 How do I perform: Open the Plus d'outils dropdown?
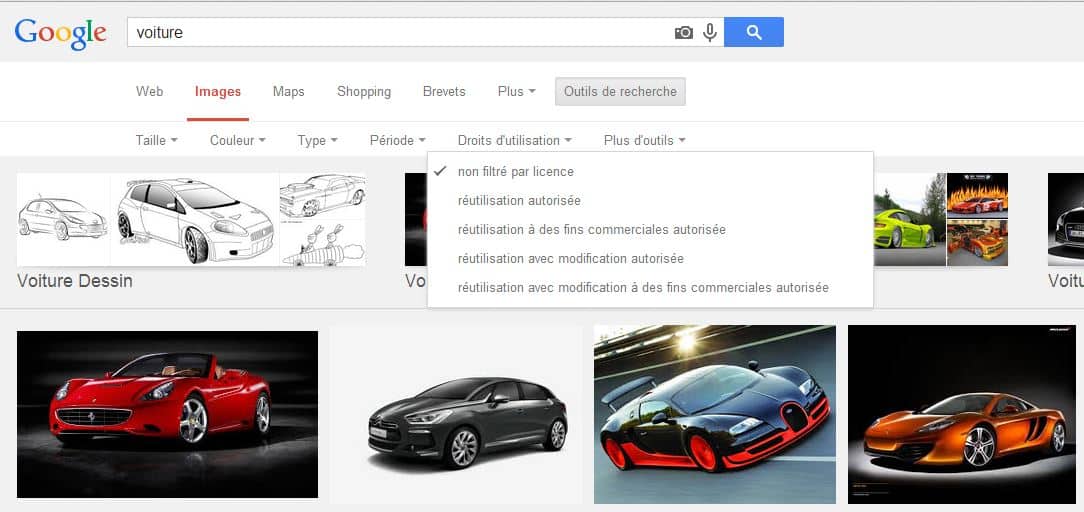point(644,140)
